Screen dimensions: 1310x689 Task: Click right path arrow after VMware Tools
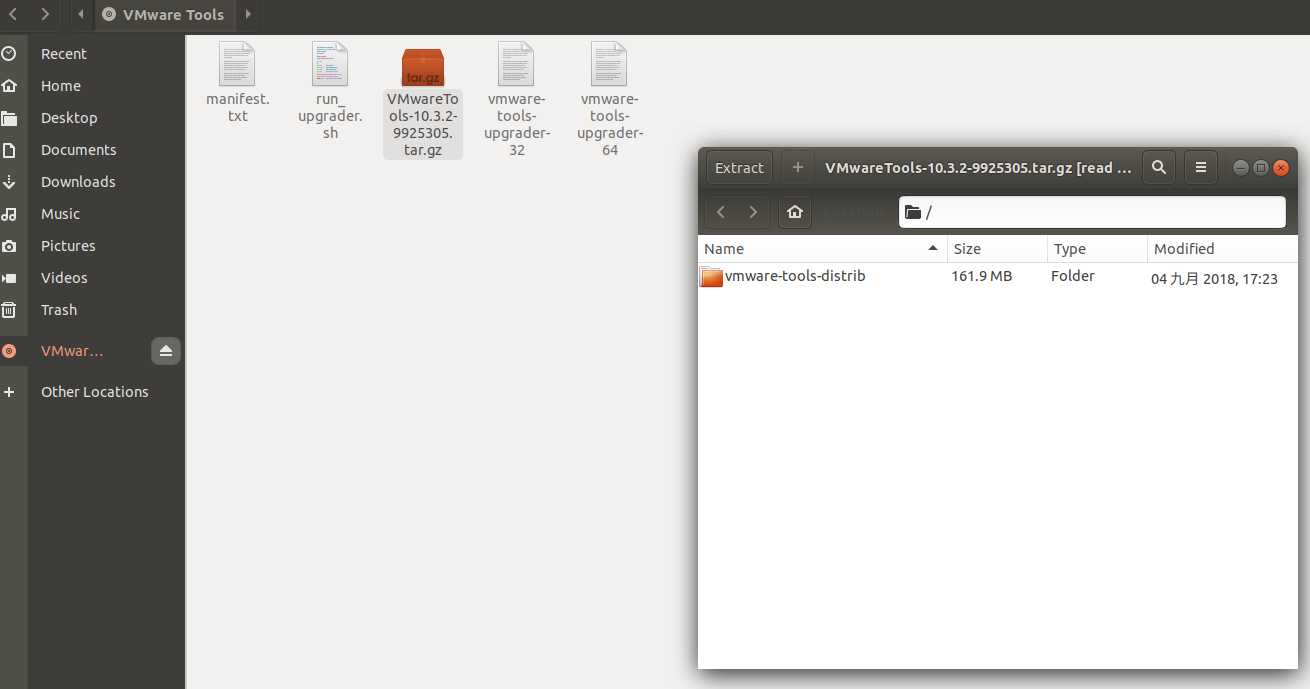248,14
